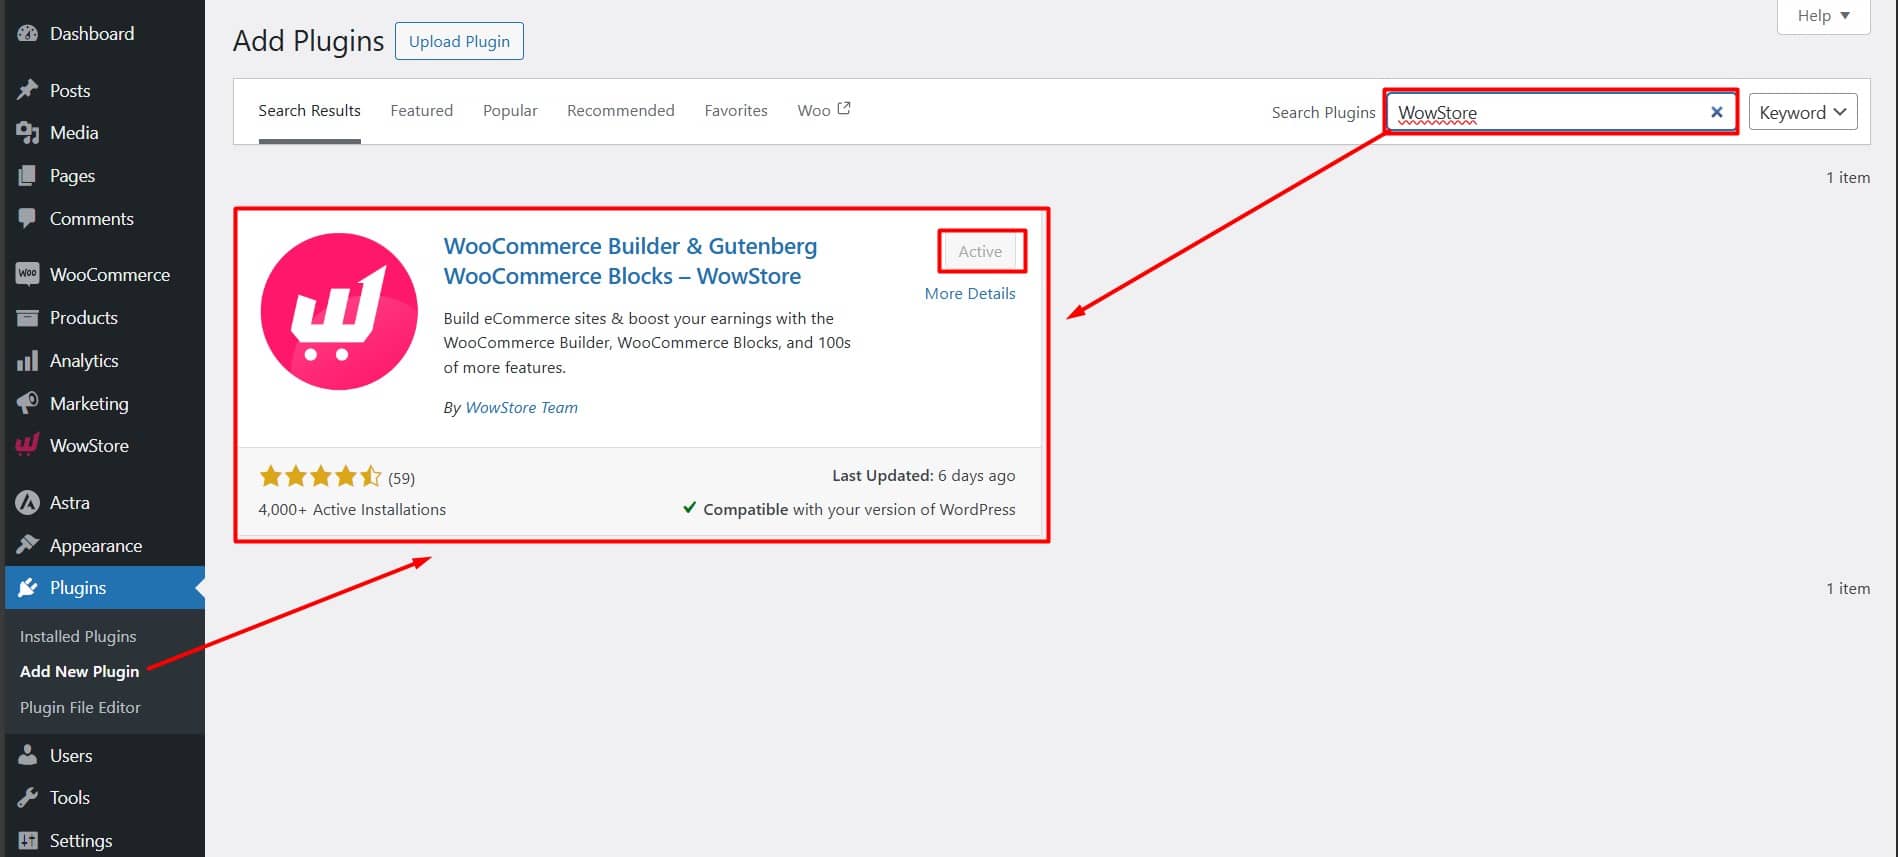Click the Users person icon

(27, 755)
